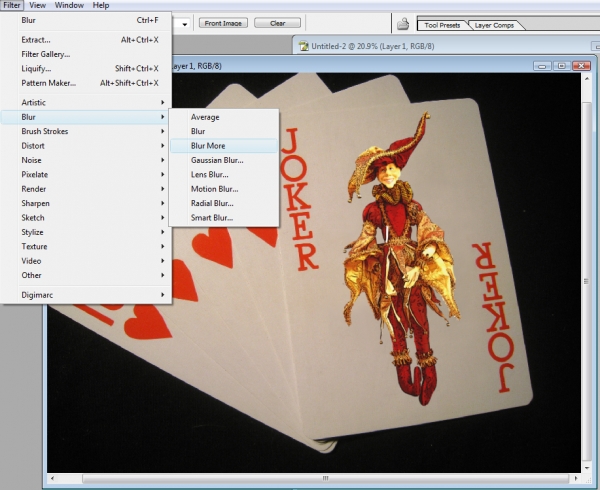Open Motion Blur... dialog
This screenshot has width=600, height=490.
[224, 189]
